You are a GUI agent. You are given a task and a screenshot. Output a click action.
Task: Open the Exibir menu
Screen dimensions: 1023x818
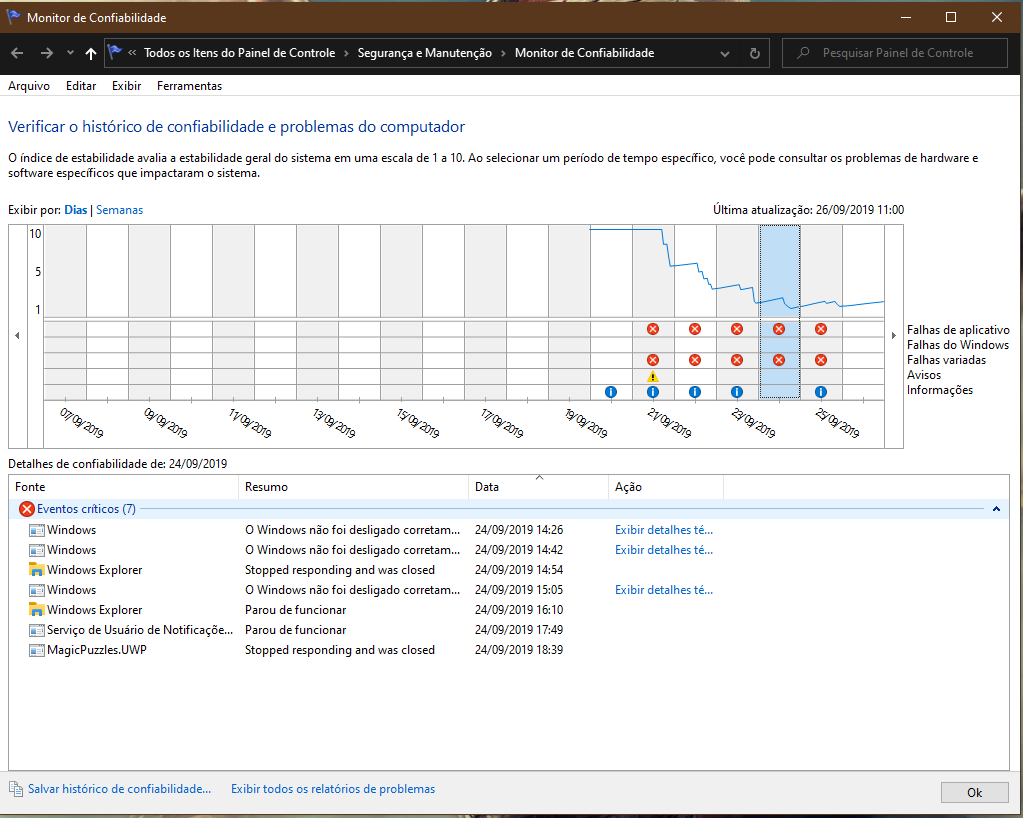coord(127,86)
